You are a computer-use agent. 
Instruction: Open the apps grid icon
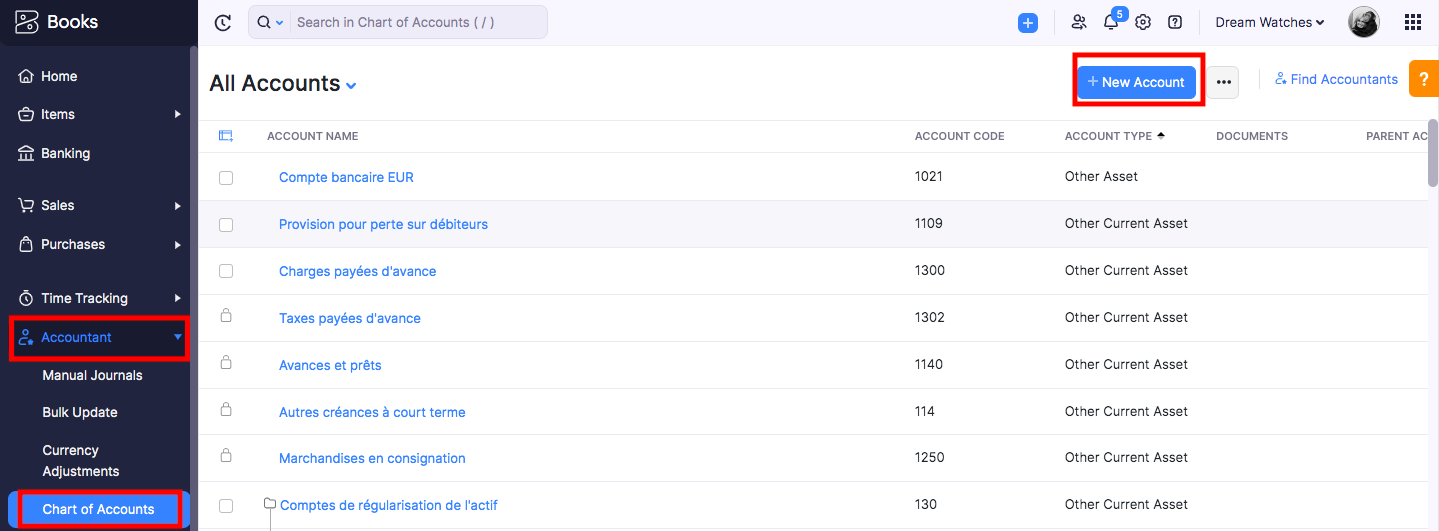pos(1413,22)
